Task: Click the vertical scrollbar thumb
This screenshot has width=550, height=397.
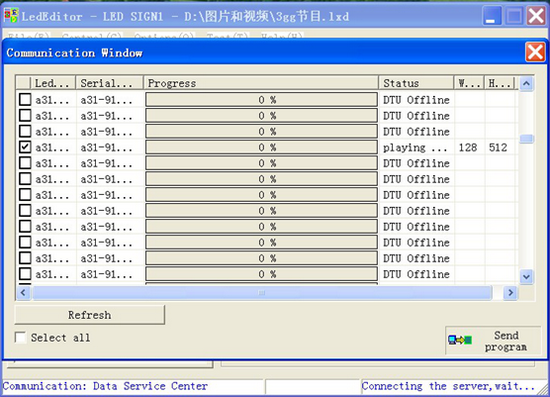Action: (x=526, y=139)
